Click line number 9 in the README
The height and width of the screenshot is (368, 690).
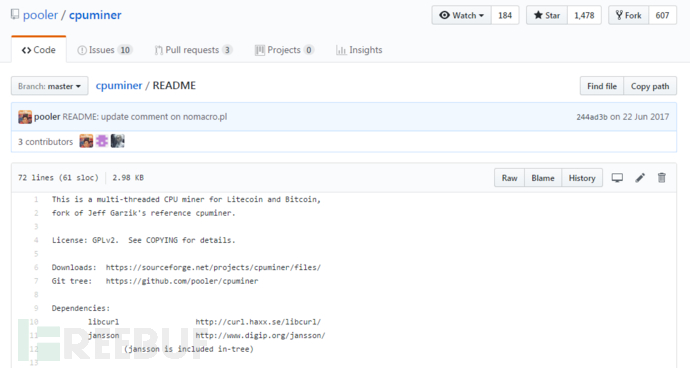pos(36,308)
